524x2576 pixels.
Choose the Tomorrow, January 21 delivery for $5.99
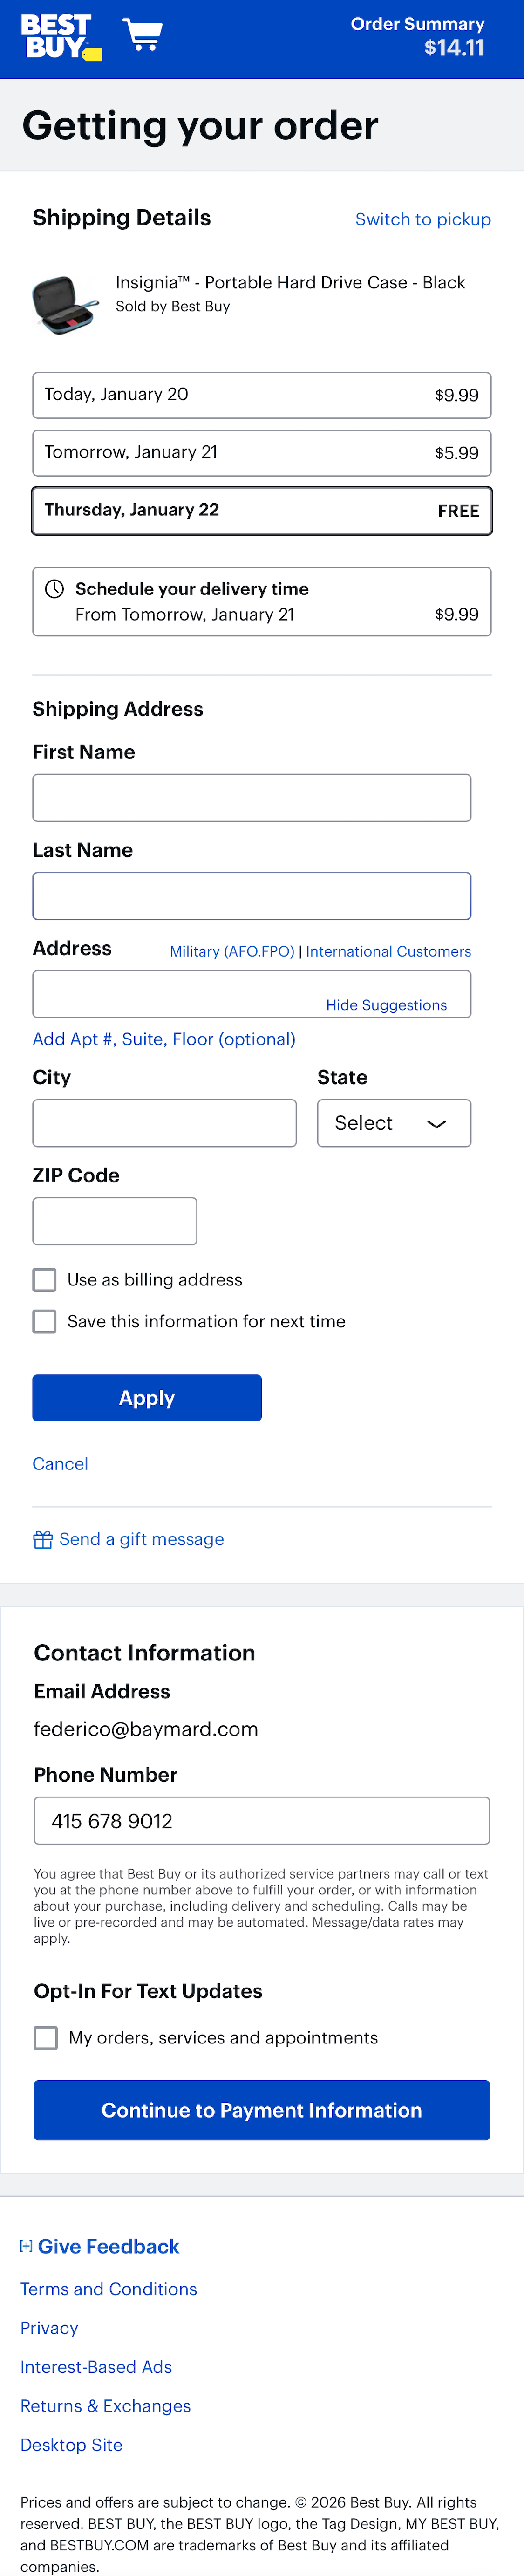[262, 452]
